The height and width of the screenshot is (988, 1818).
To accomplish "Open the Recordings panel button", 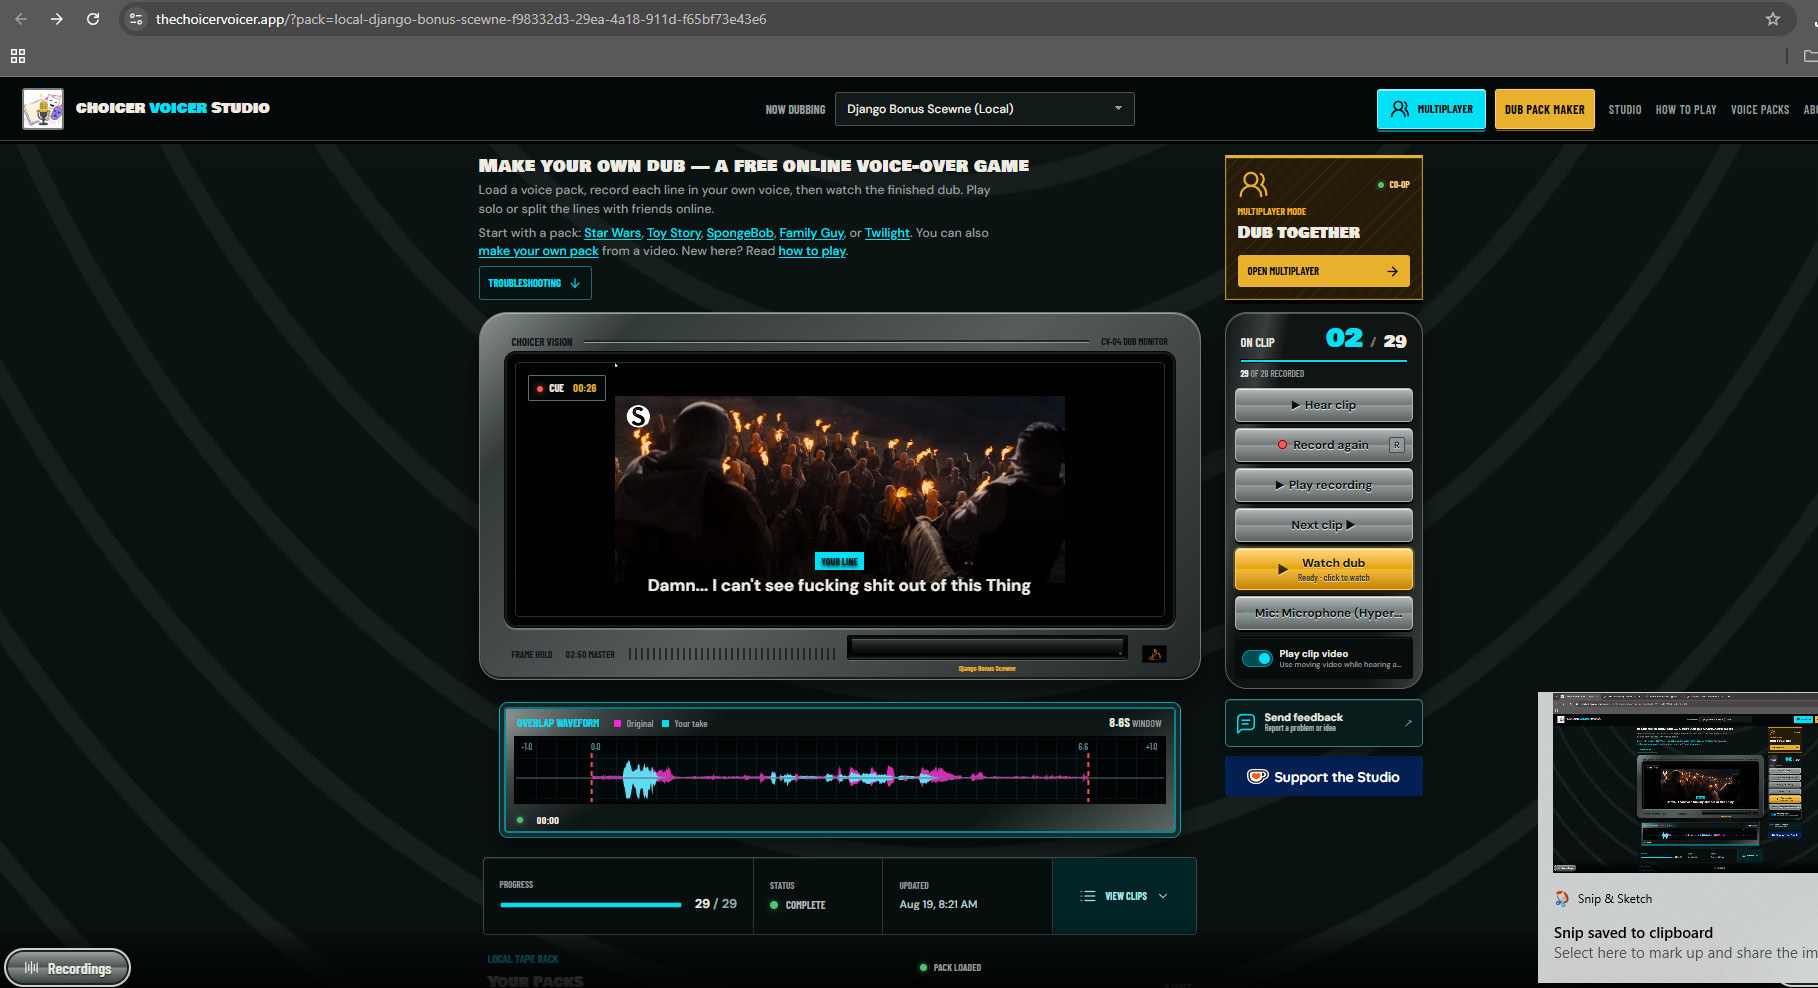I will point(68,968).
